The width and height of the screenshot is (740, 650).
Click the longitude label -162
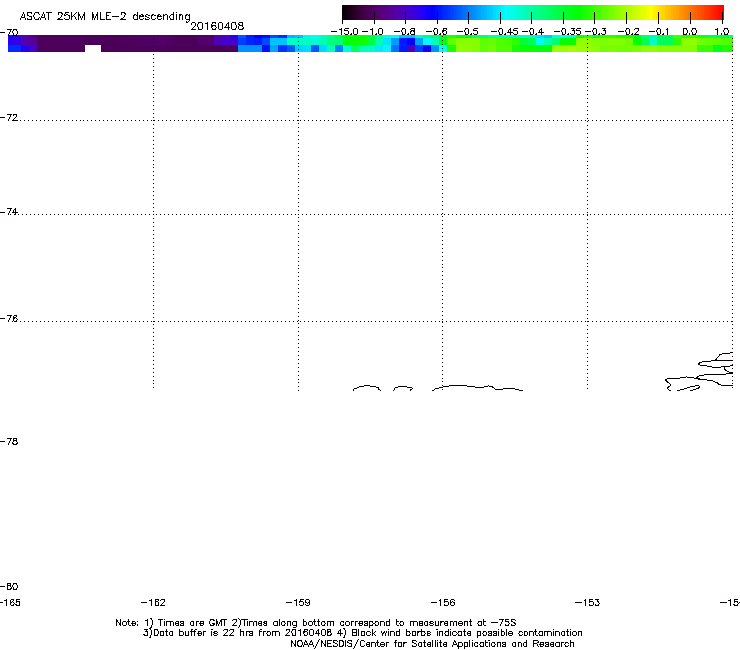coord(153,602)
